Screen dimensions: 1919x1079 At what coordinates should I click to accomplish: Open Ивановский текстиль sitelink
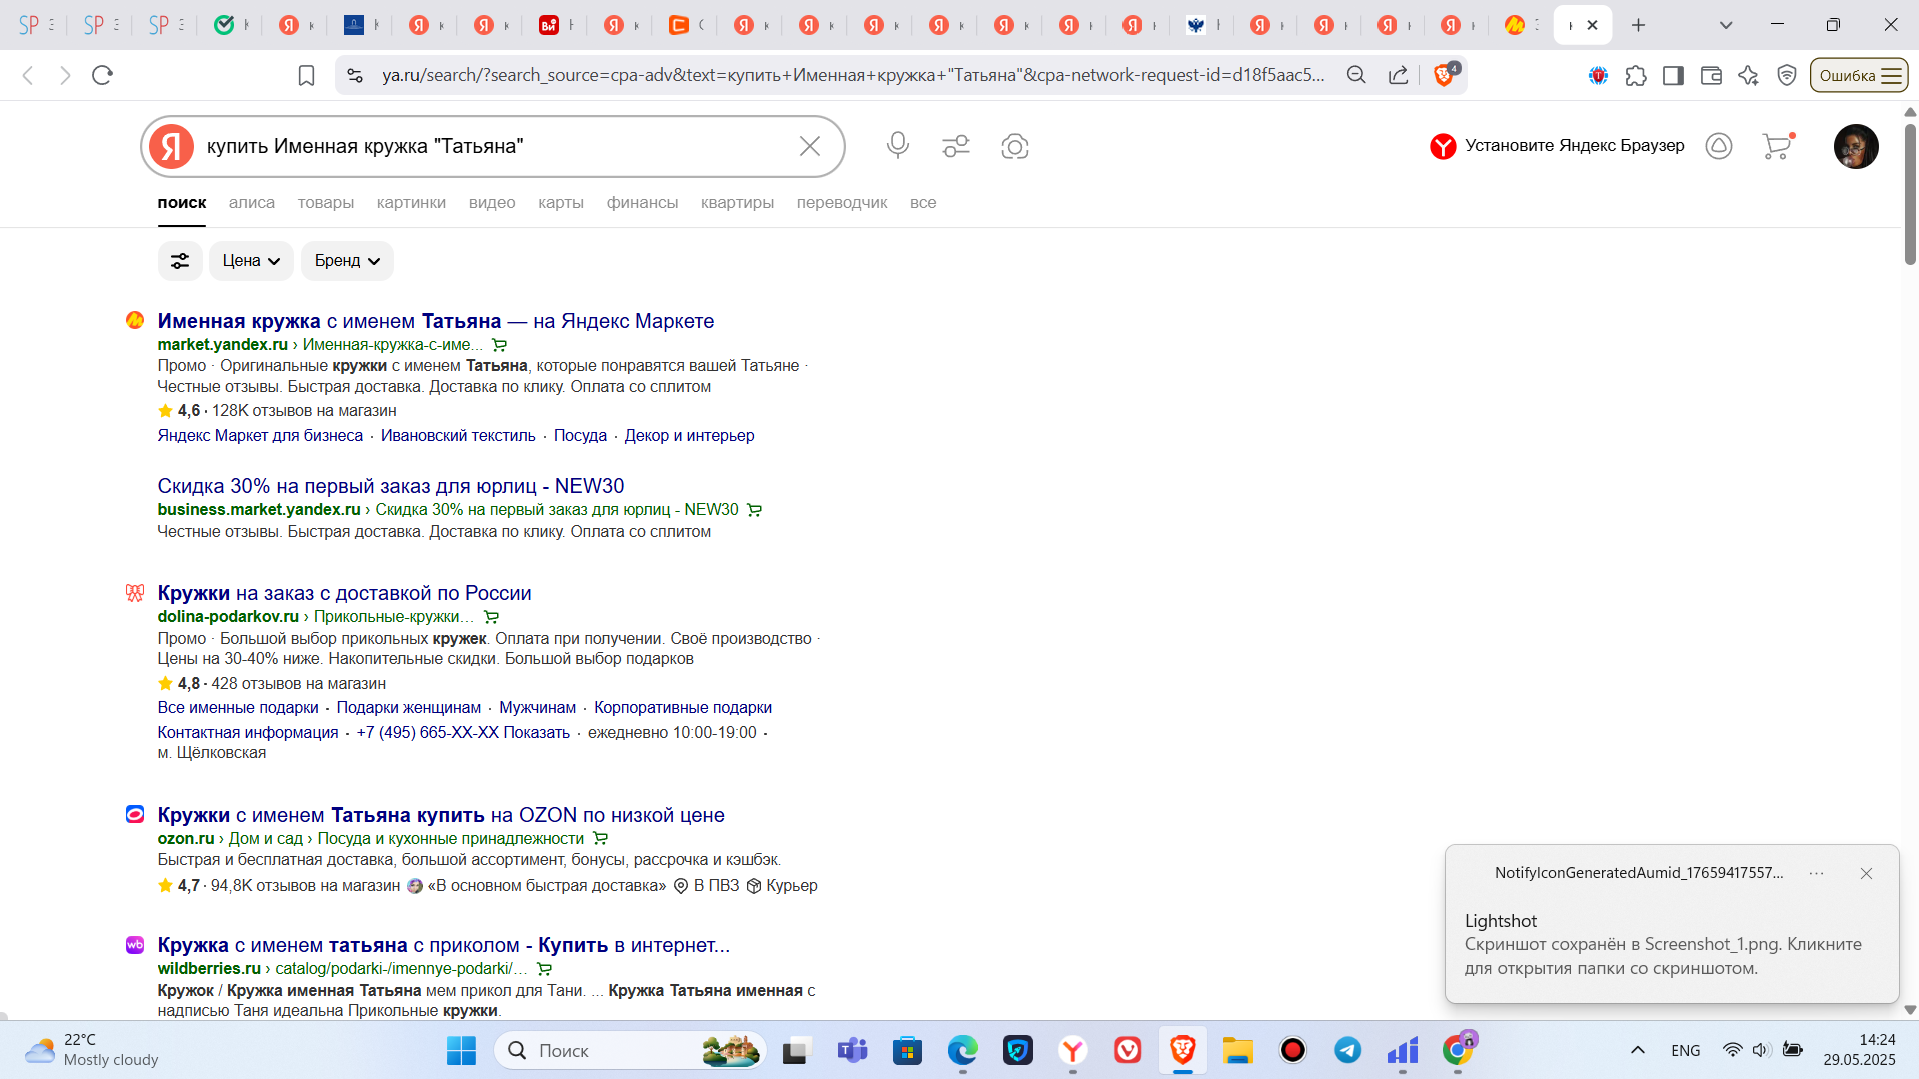pyautogui.click(x=458, y=435)
